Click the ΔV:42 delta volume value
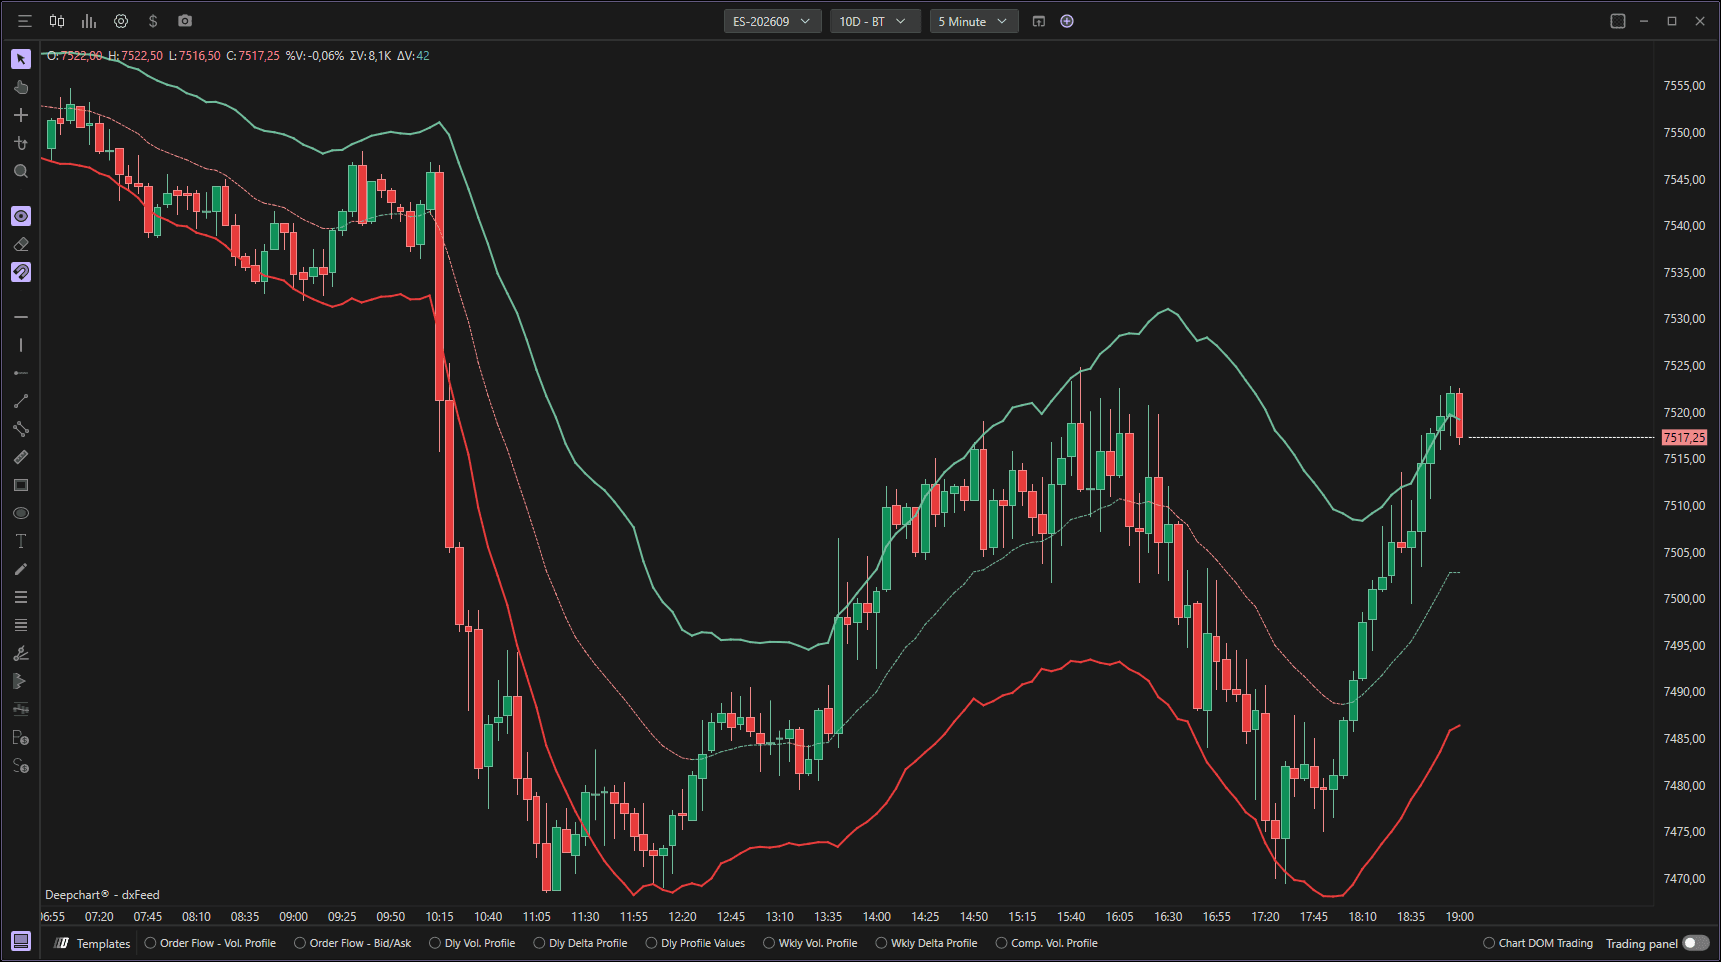This screenshot has width=1721, height=962. click(x=413, y=56)
